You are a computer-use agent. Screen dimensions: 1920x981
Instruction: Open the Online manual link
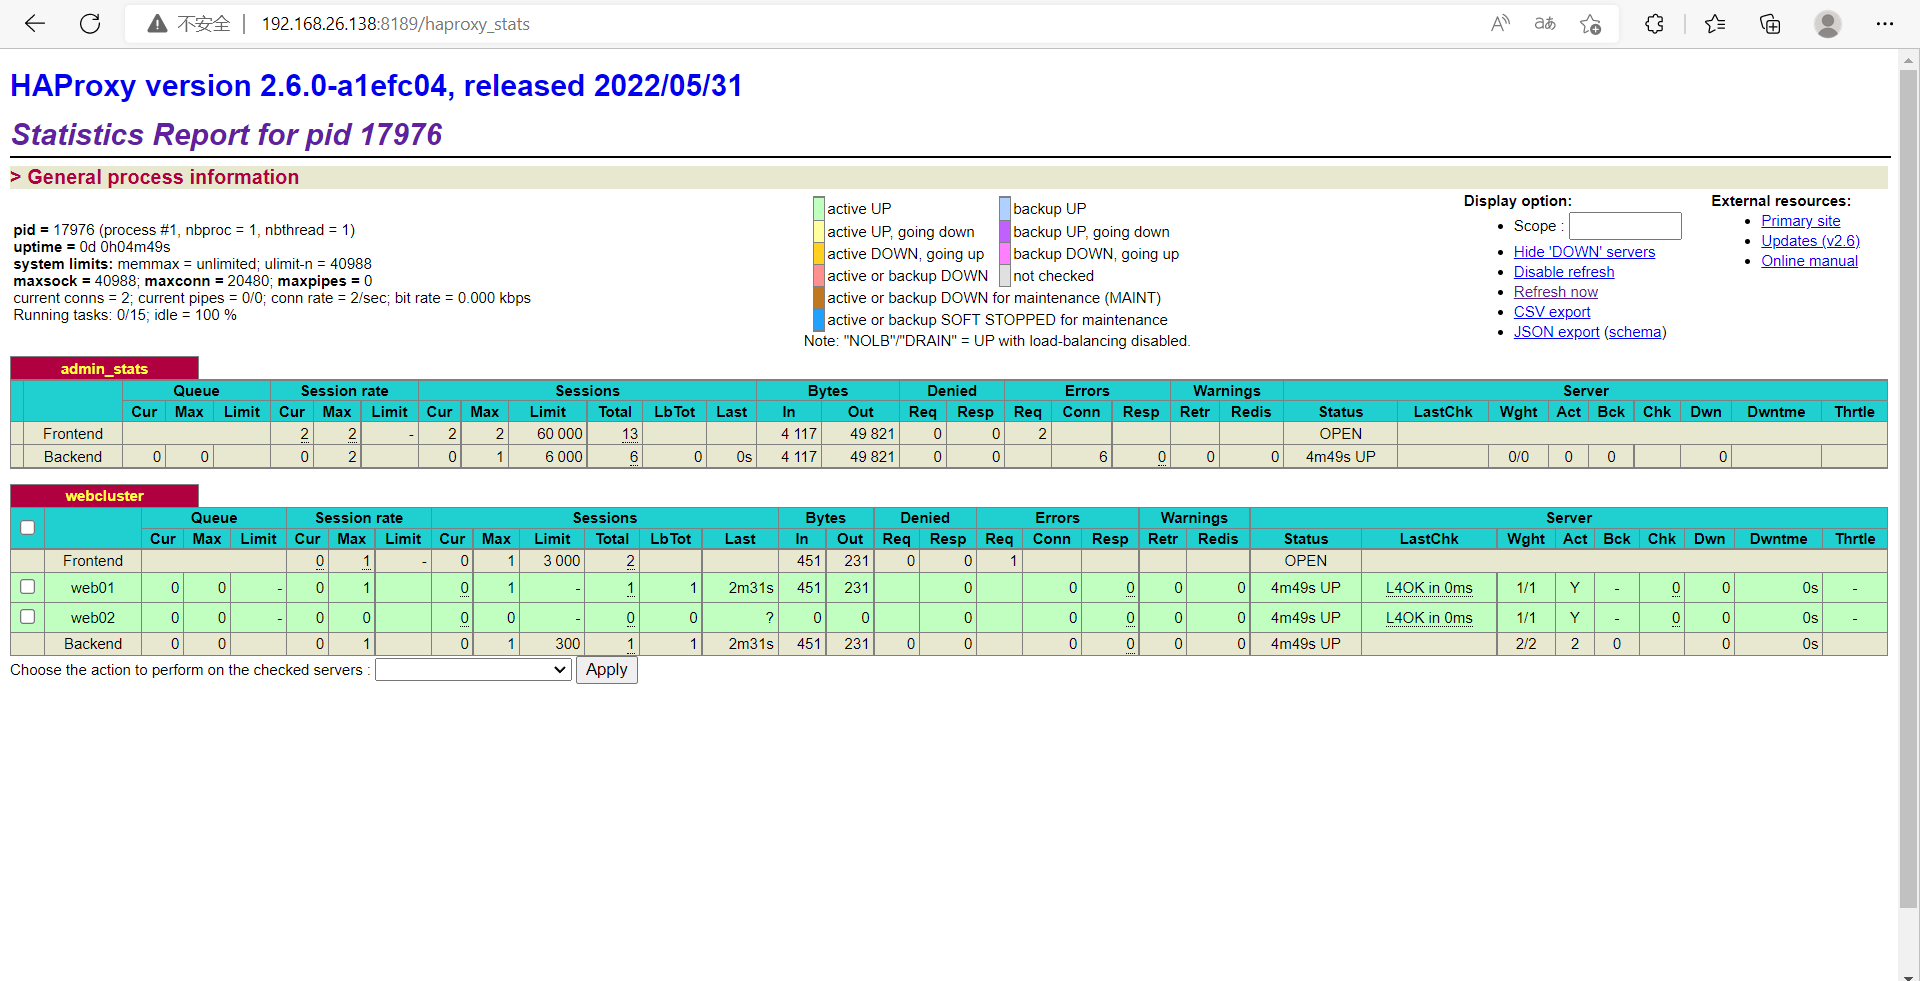tap(1810, 261)
